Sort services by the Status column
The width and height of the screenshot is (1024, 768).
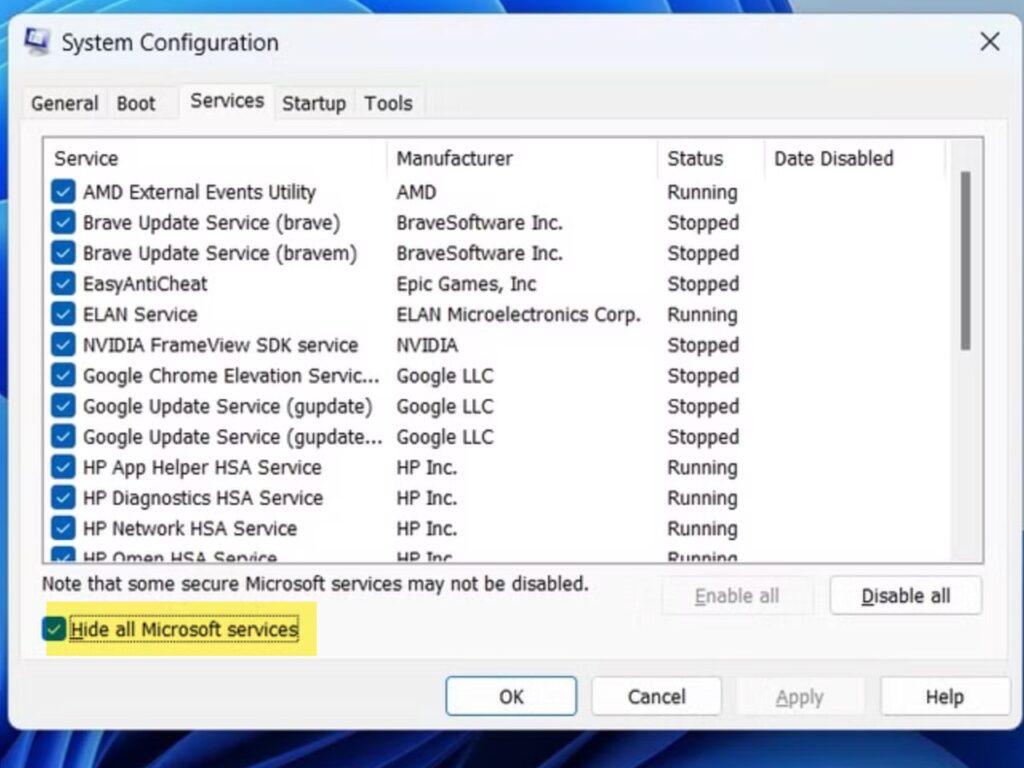pos(695,158)
